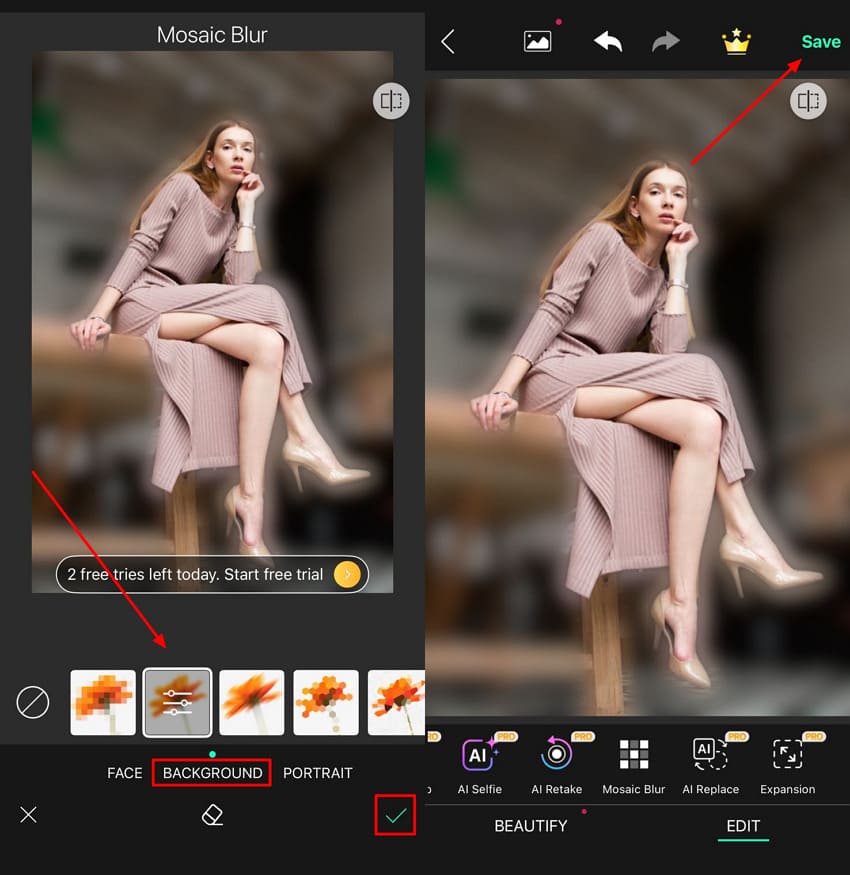The width and height of the screenshot is (850, 875).
Task: Disable blur with the no-effect option
Action: (32, 702)
